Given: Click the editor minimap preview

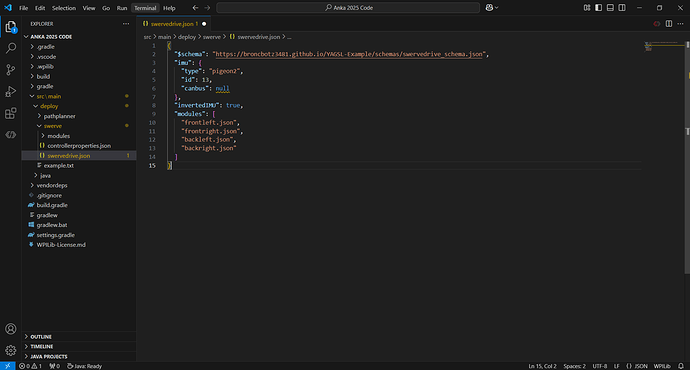Looking at the screenshot, I should [664, 46].
